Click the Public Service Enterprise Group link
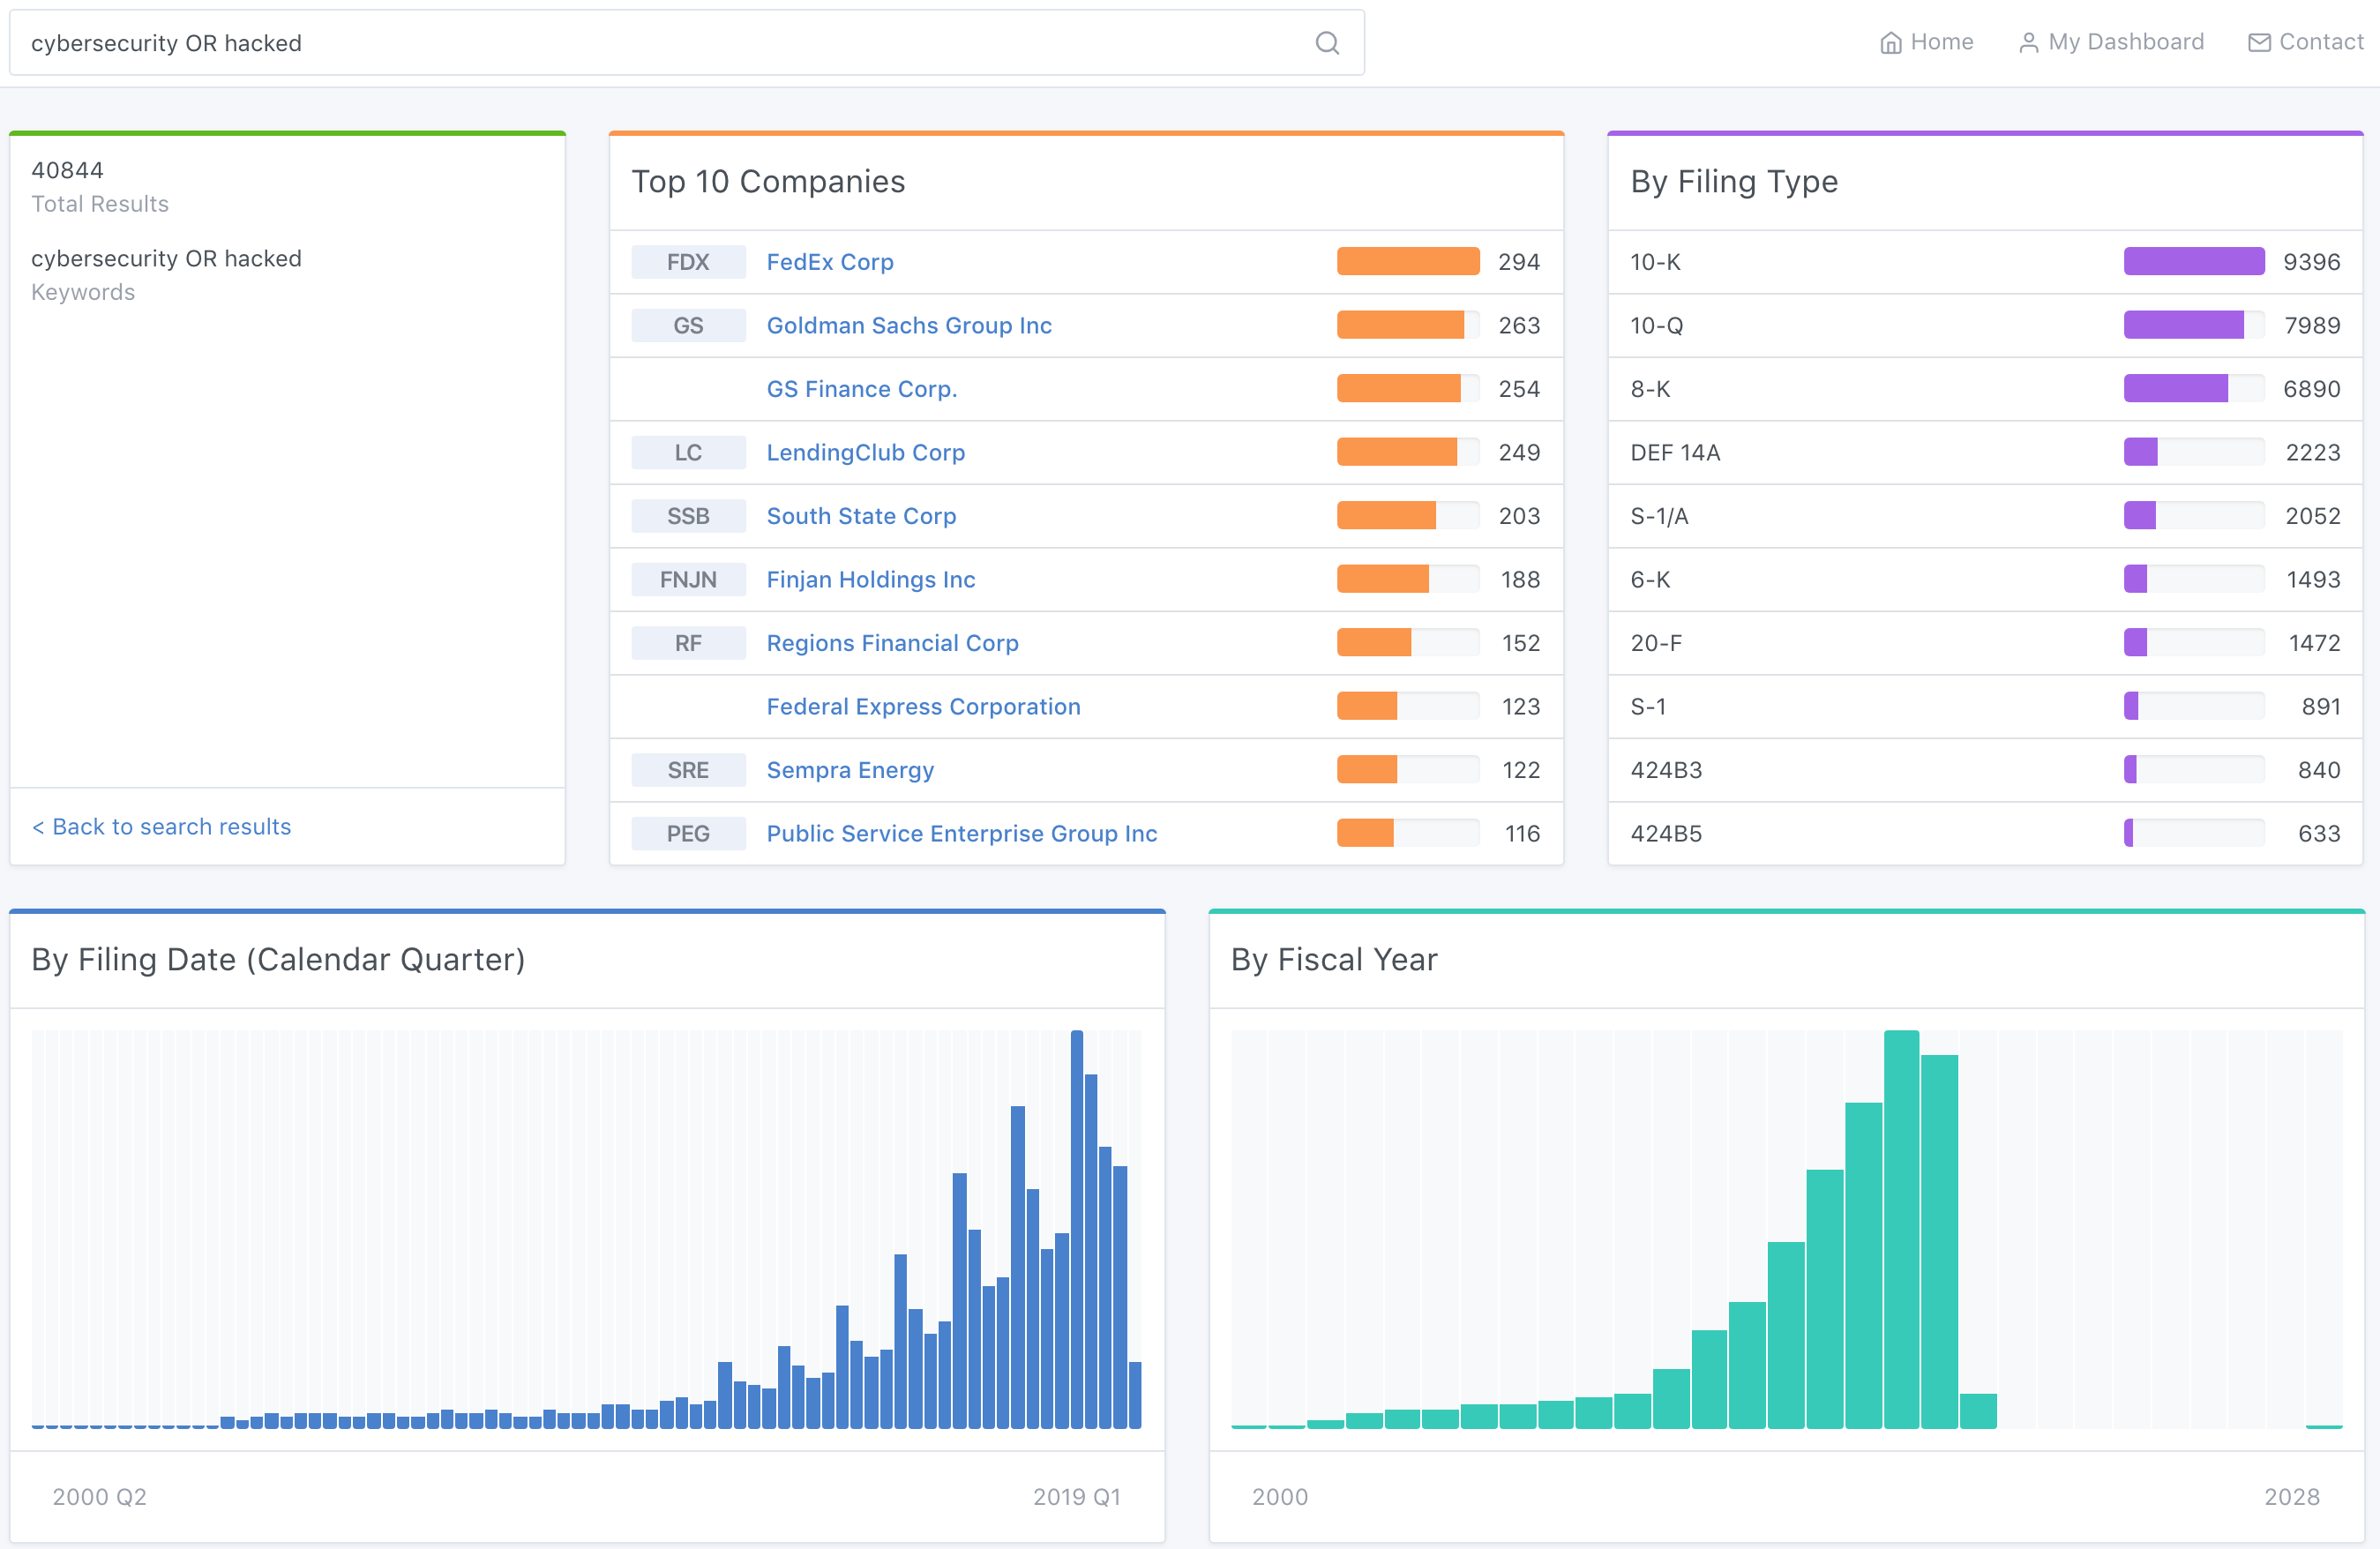Screen dimensions: 2380x1549 [961, 833]
